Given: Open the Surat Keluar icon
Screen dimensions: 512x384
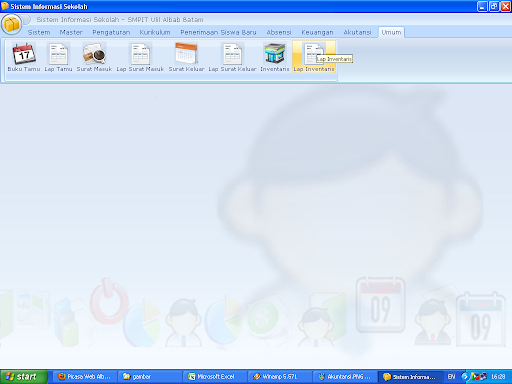Looking at the screenshot, I should coord(186,57).
